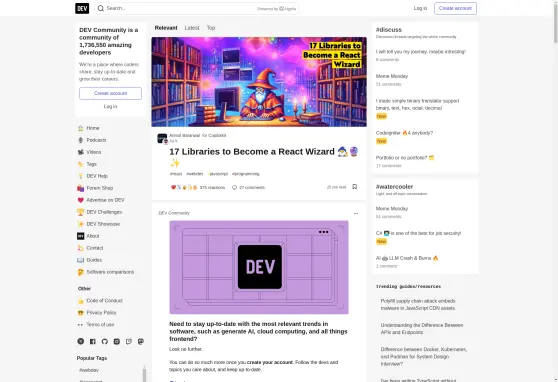Viewport: 558px width, 382px height.
Task: Click Log in link in sidebar card
Action: pyautogui.click(x=110, y=106)
